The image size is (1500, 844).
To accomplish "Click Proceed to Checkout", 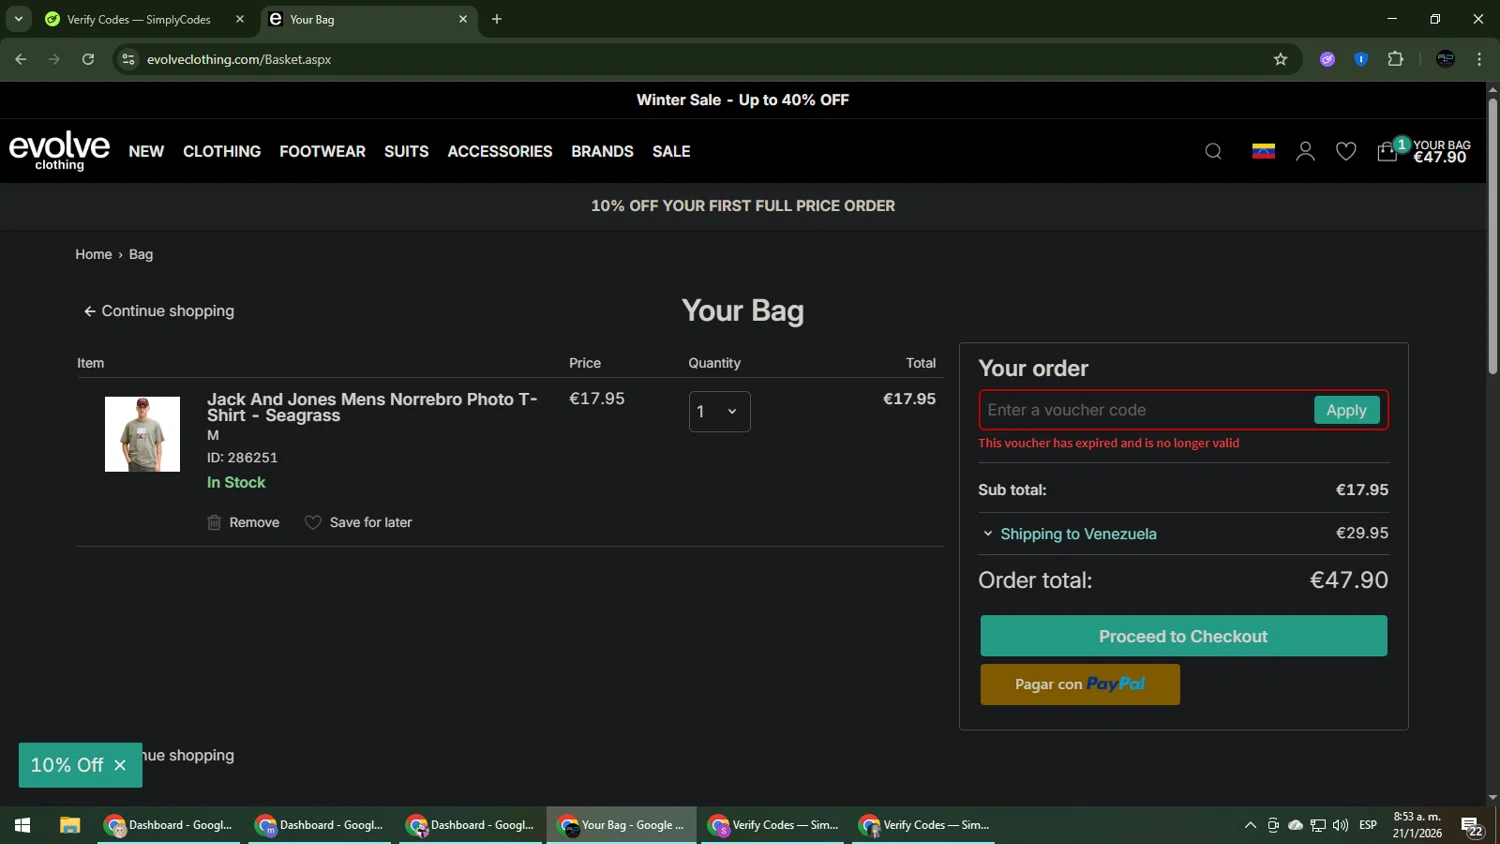I will point(1183,636).
